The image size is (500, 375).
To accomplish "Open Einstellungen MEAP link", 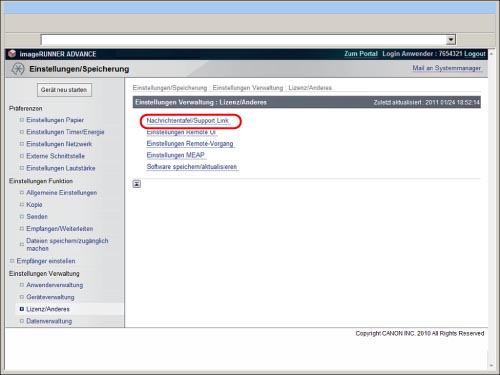I will point(176,155).
